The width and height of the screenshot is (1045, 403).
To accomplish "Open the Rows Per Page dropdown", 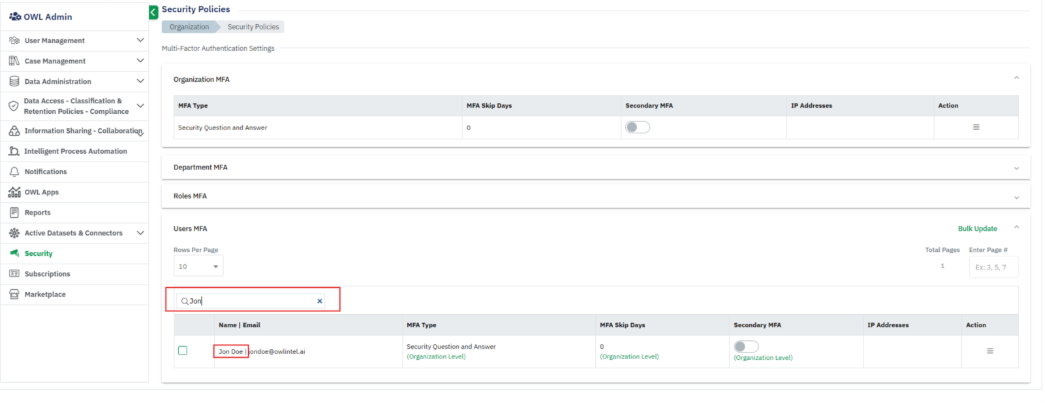I will (198, 267).
